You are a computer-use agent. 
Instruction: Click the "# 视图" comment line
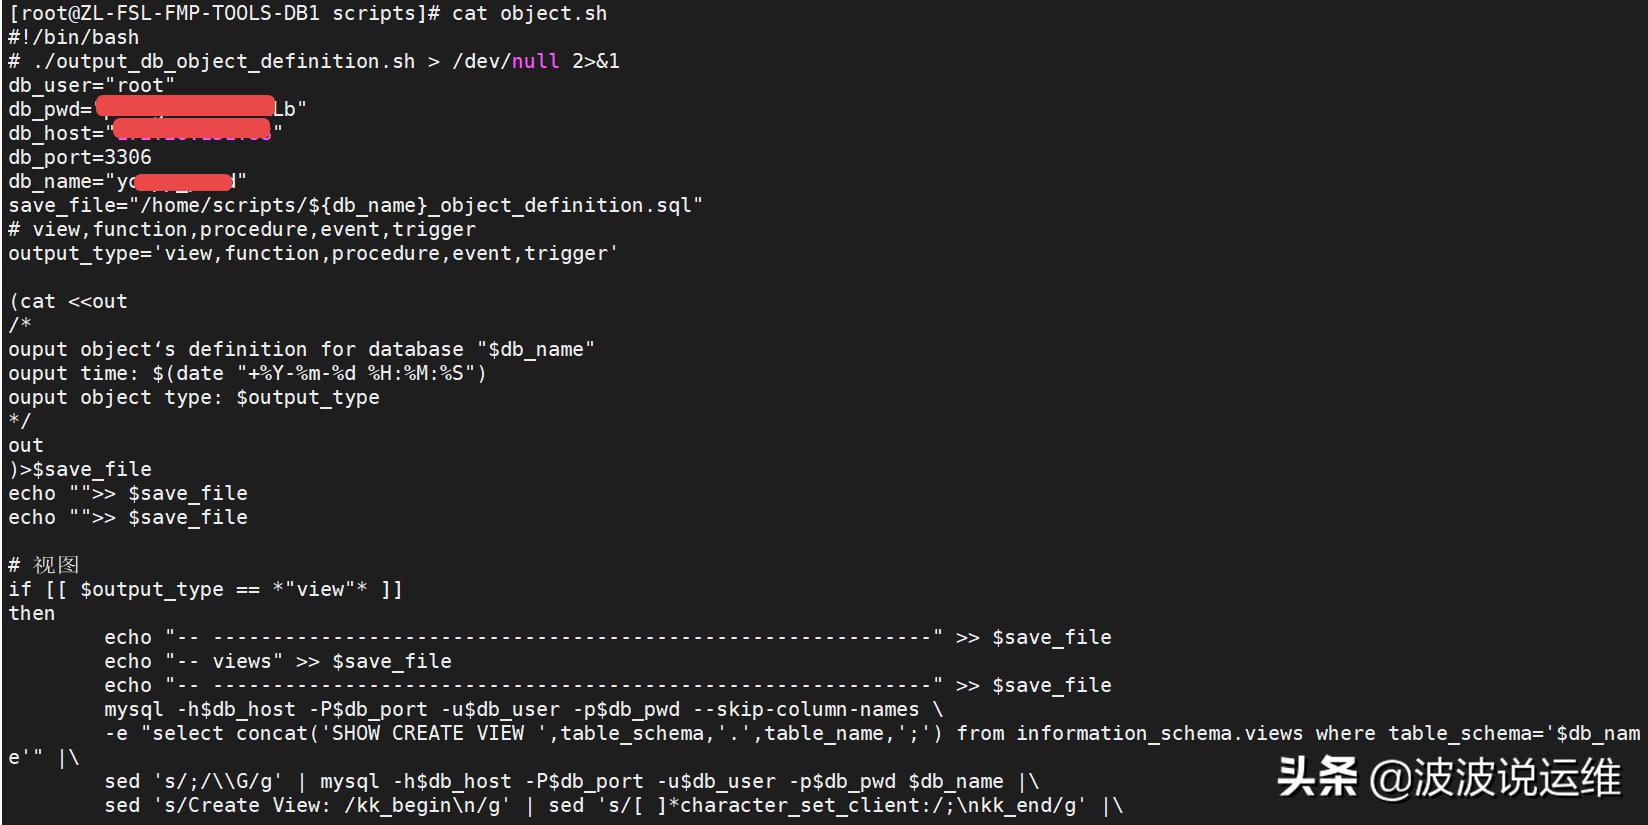(44, 565)
